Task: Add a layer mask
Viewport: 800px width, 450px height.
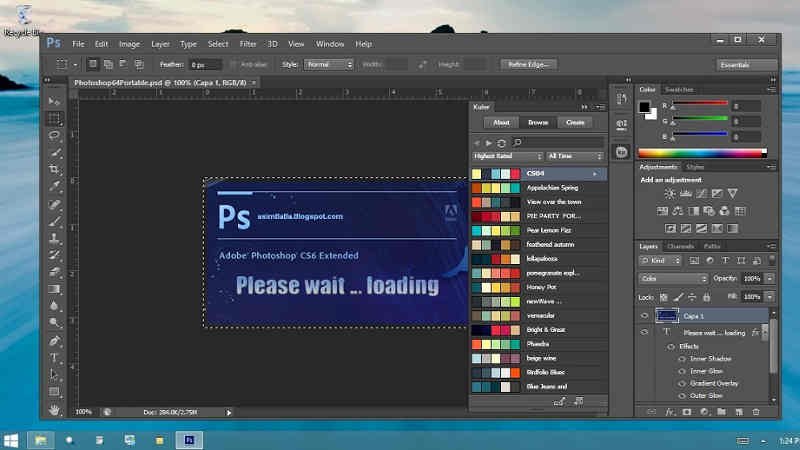Action: click(x=687, y=412)
